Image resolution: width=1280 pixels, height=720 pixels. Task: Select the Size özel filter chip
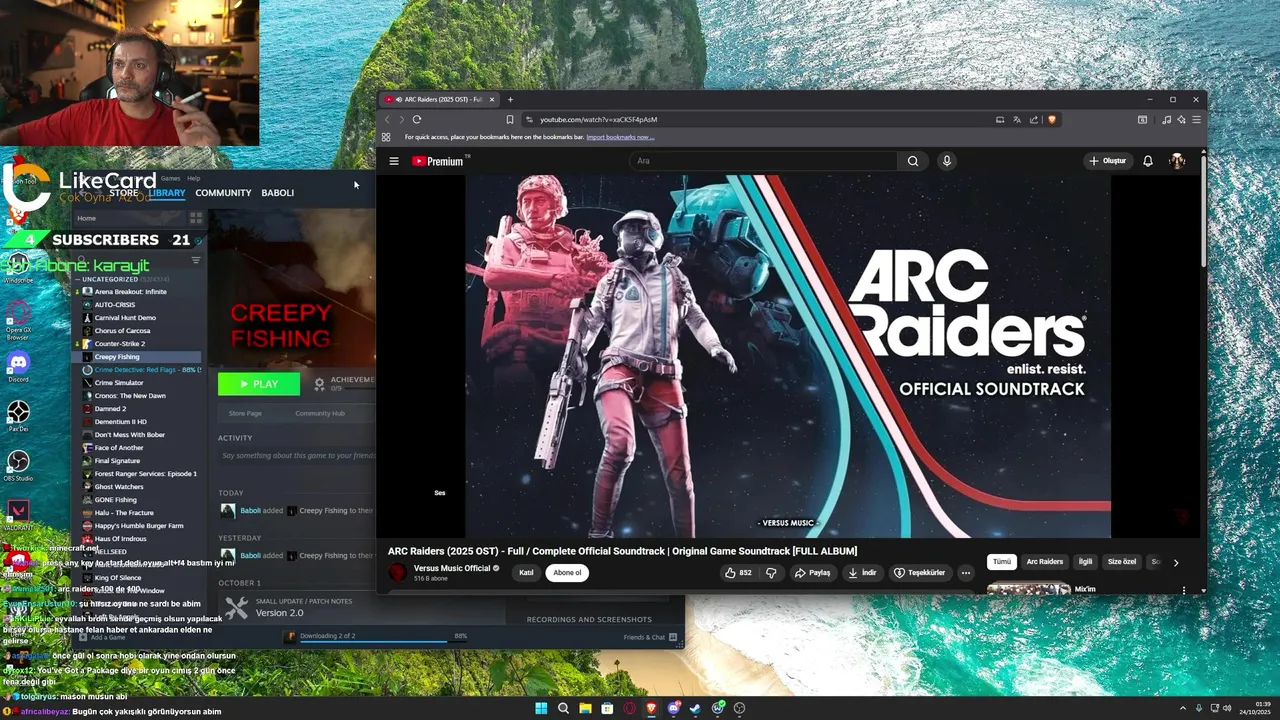pos(1122,562)
